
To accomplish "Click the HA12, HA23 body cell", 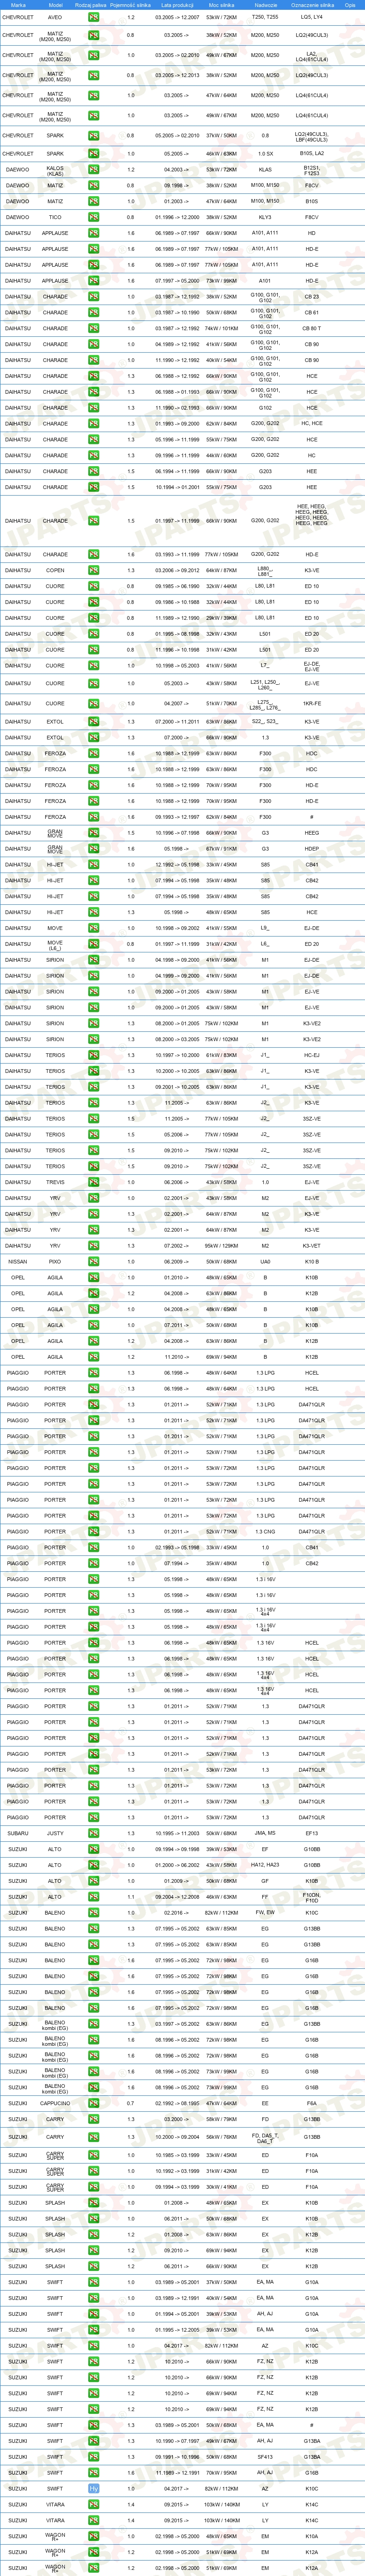I will [x=265, y=1864].
